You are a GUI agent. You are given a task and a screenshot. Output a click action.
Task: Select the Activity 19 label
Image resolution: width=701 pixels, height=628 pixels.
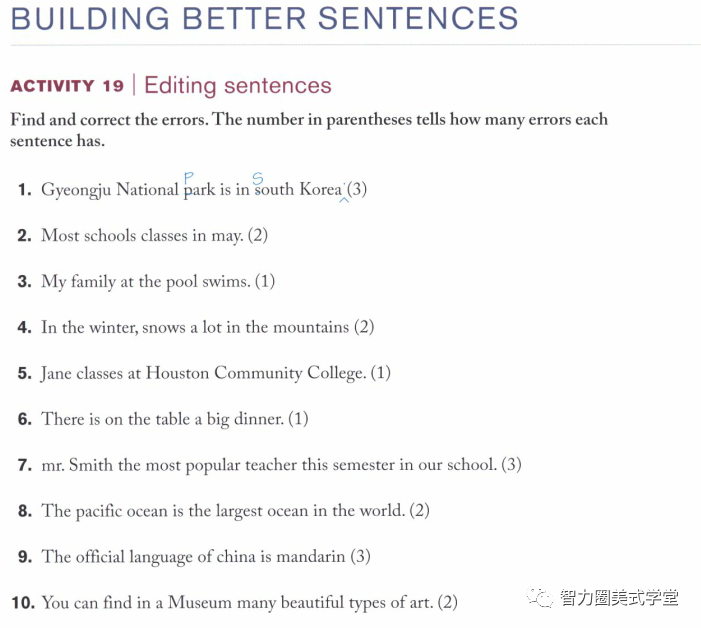[67, 85]
